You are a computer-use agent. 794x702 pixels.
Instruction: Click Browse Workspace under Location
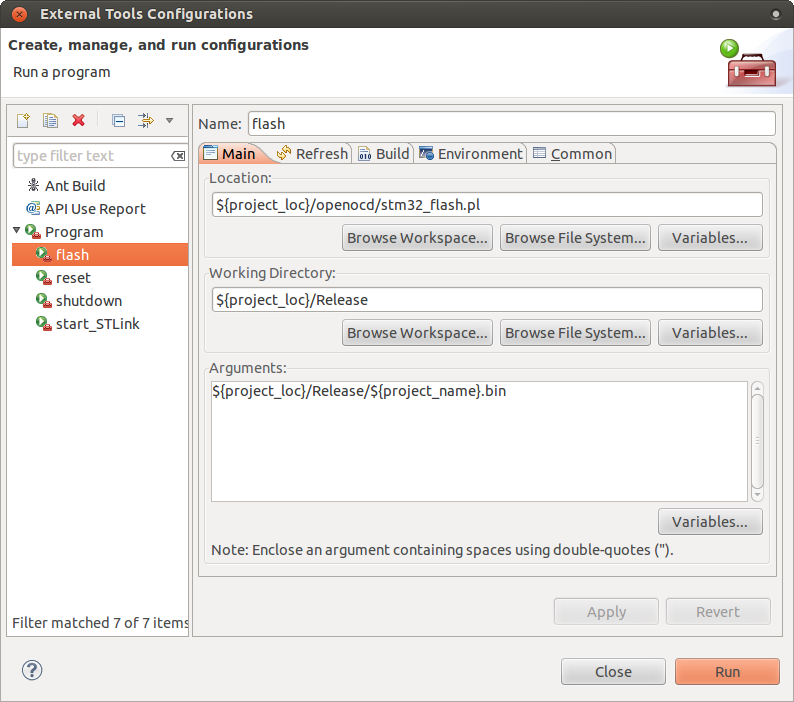tap(417, 238)
